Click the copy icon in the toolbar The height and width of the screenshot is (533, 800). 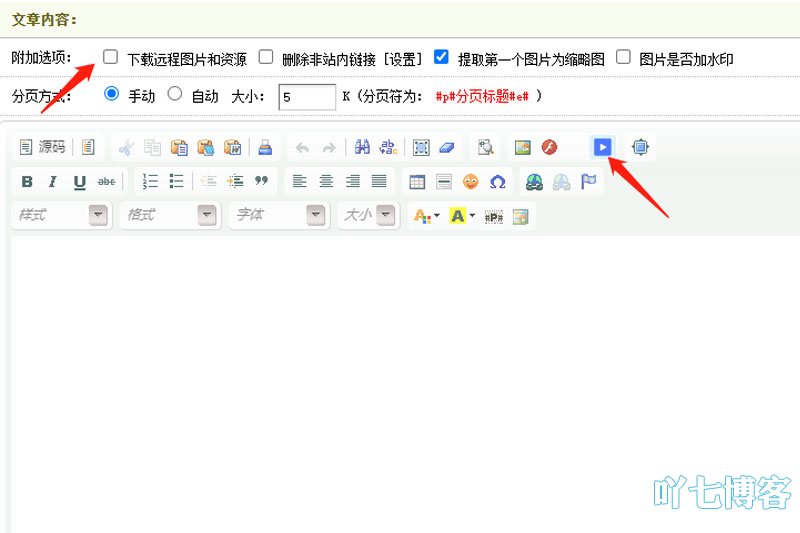153,148
